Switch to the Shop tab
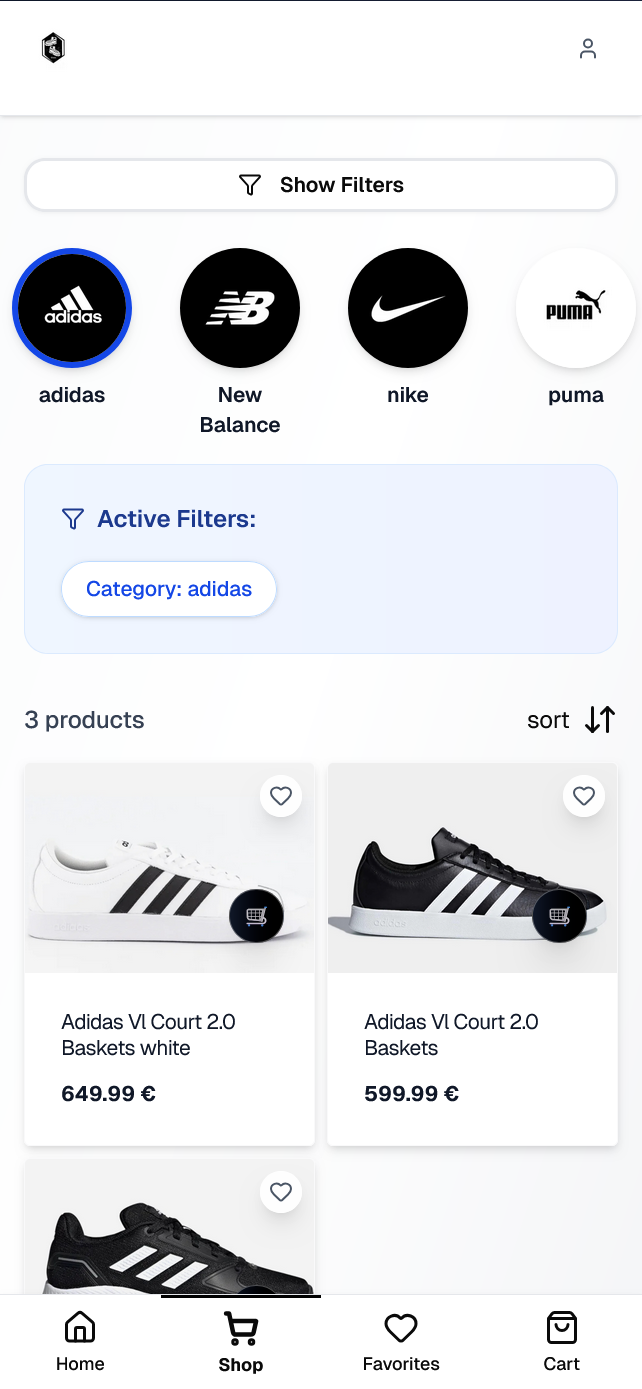 click(x=241, y=1343)
